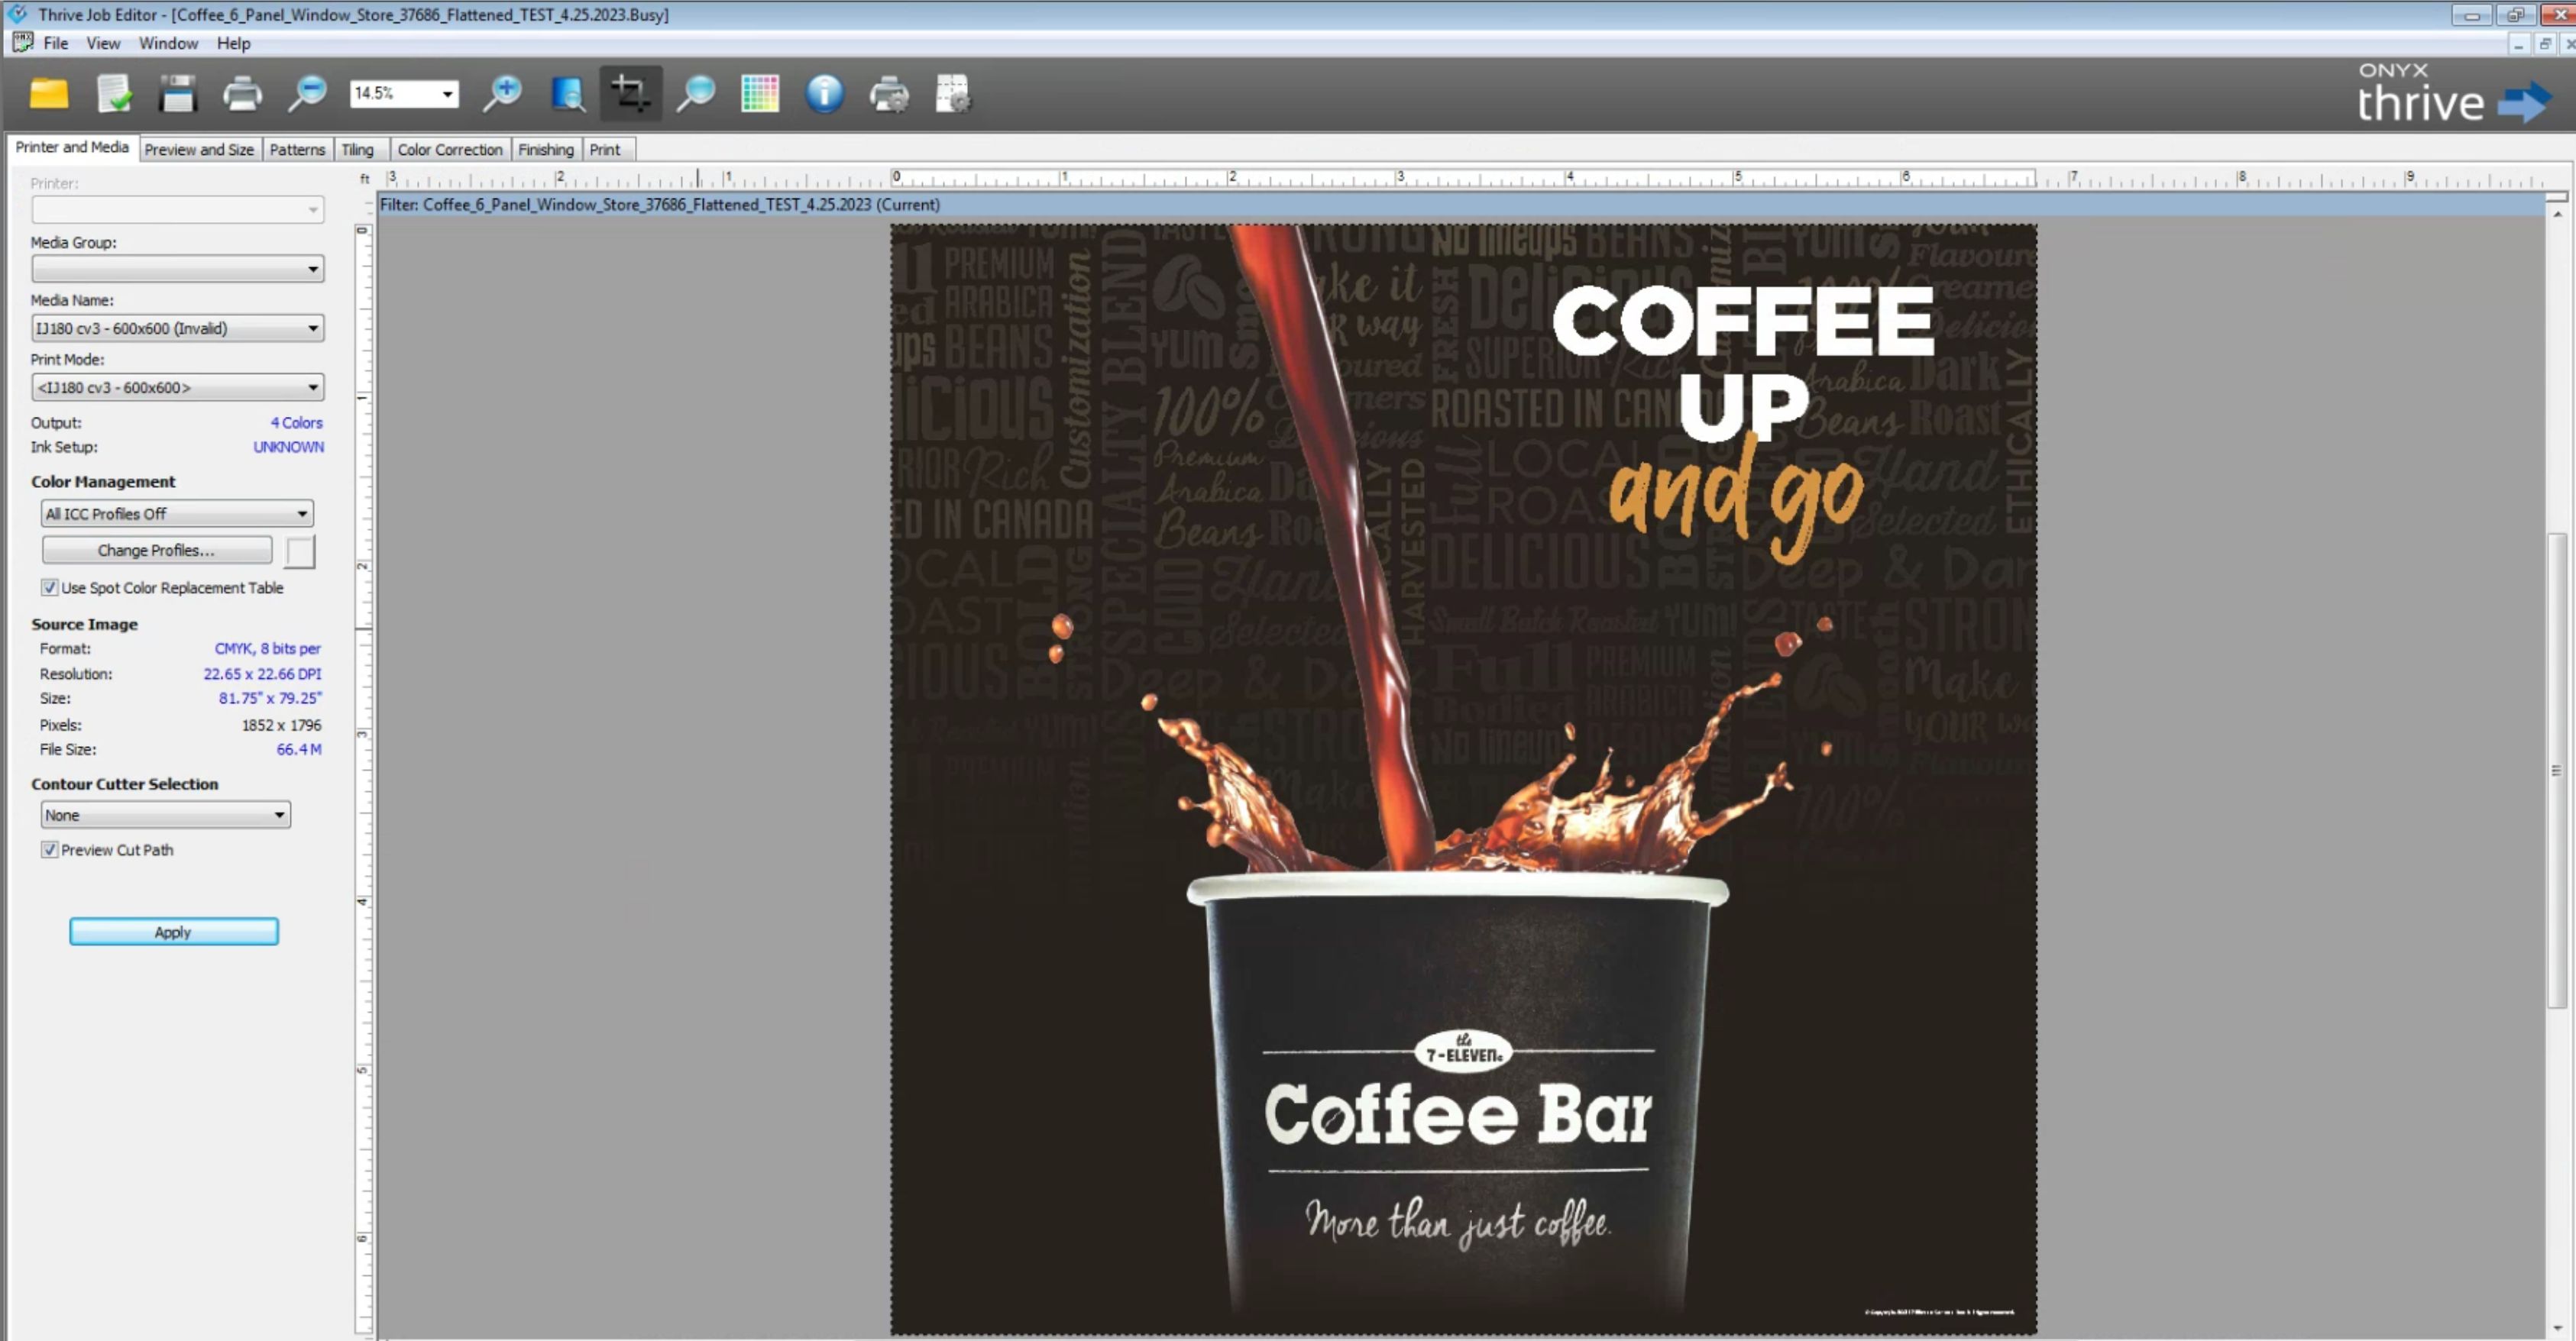
Task: Switch to the Finishing tab
Action: click(x=546, y=149)
